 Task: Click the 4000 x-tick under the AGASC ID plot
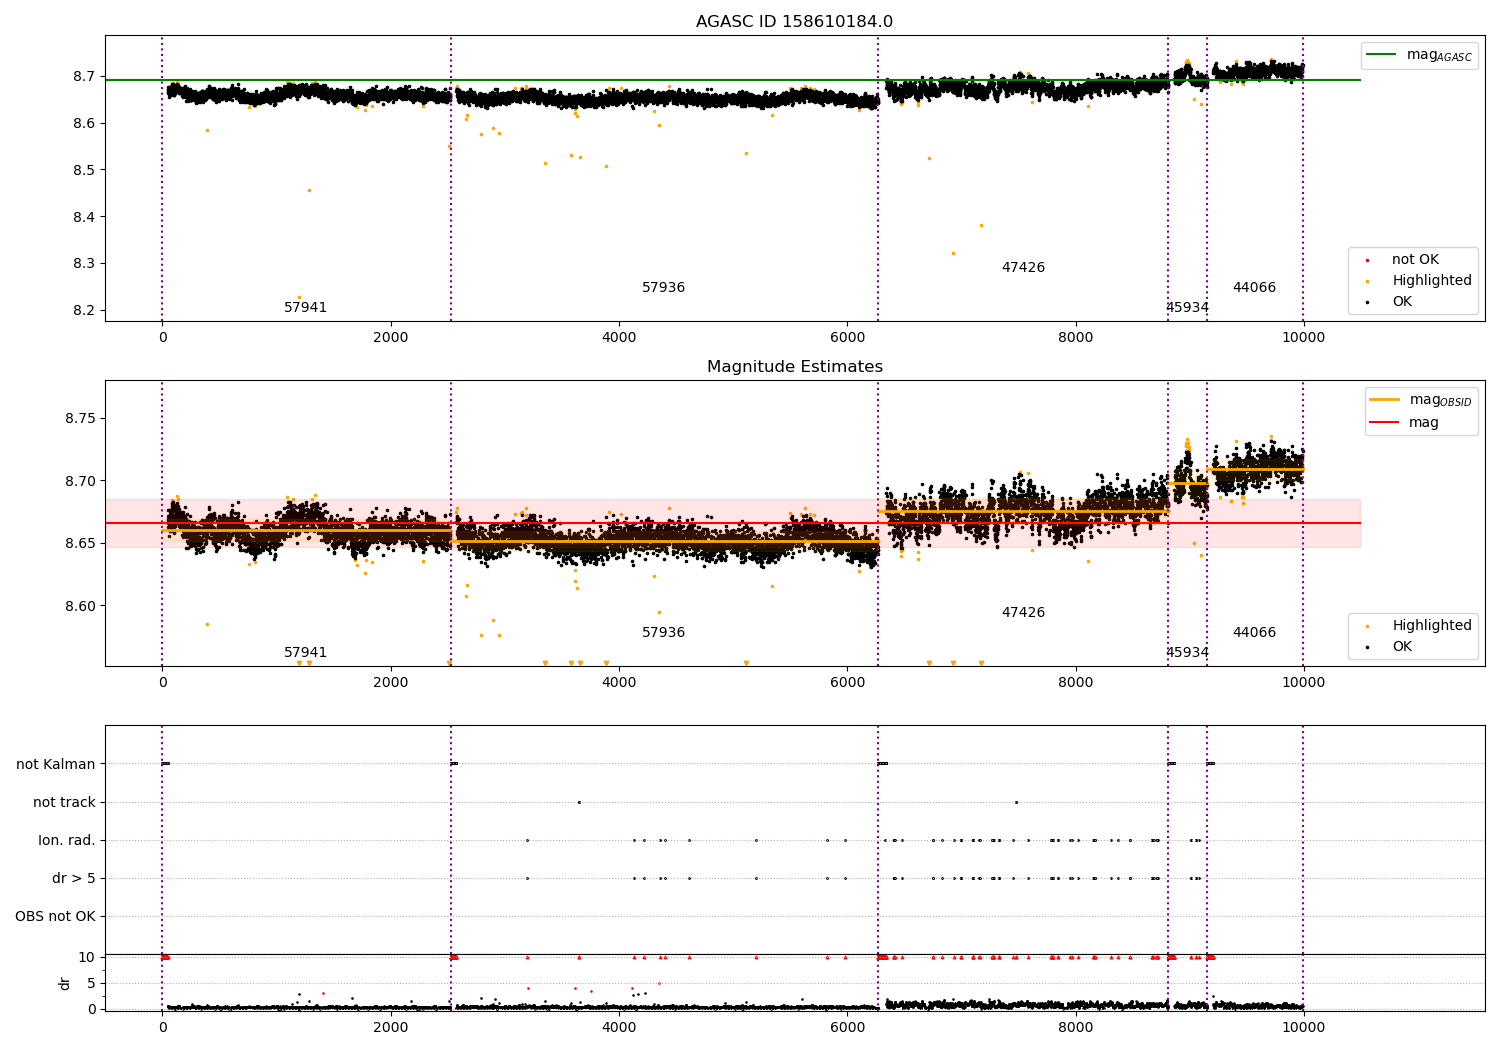click(619, 338)
